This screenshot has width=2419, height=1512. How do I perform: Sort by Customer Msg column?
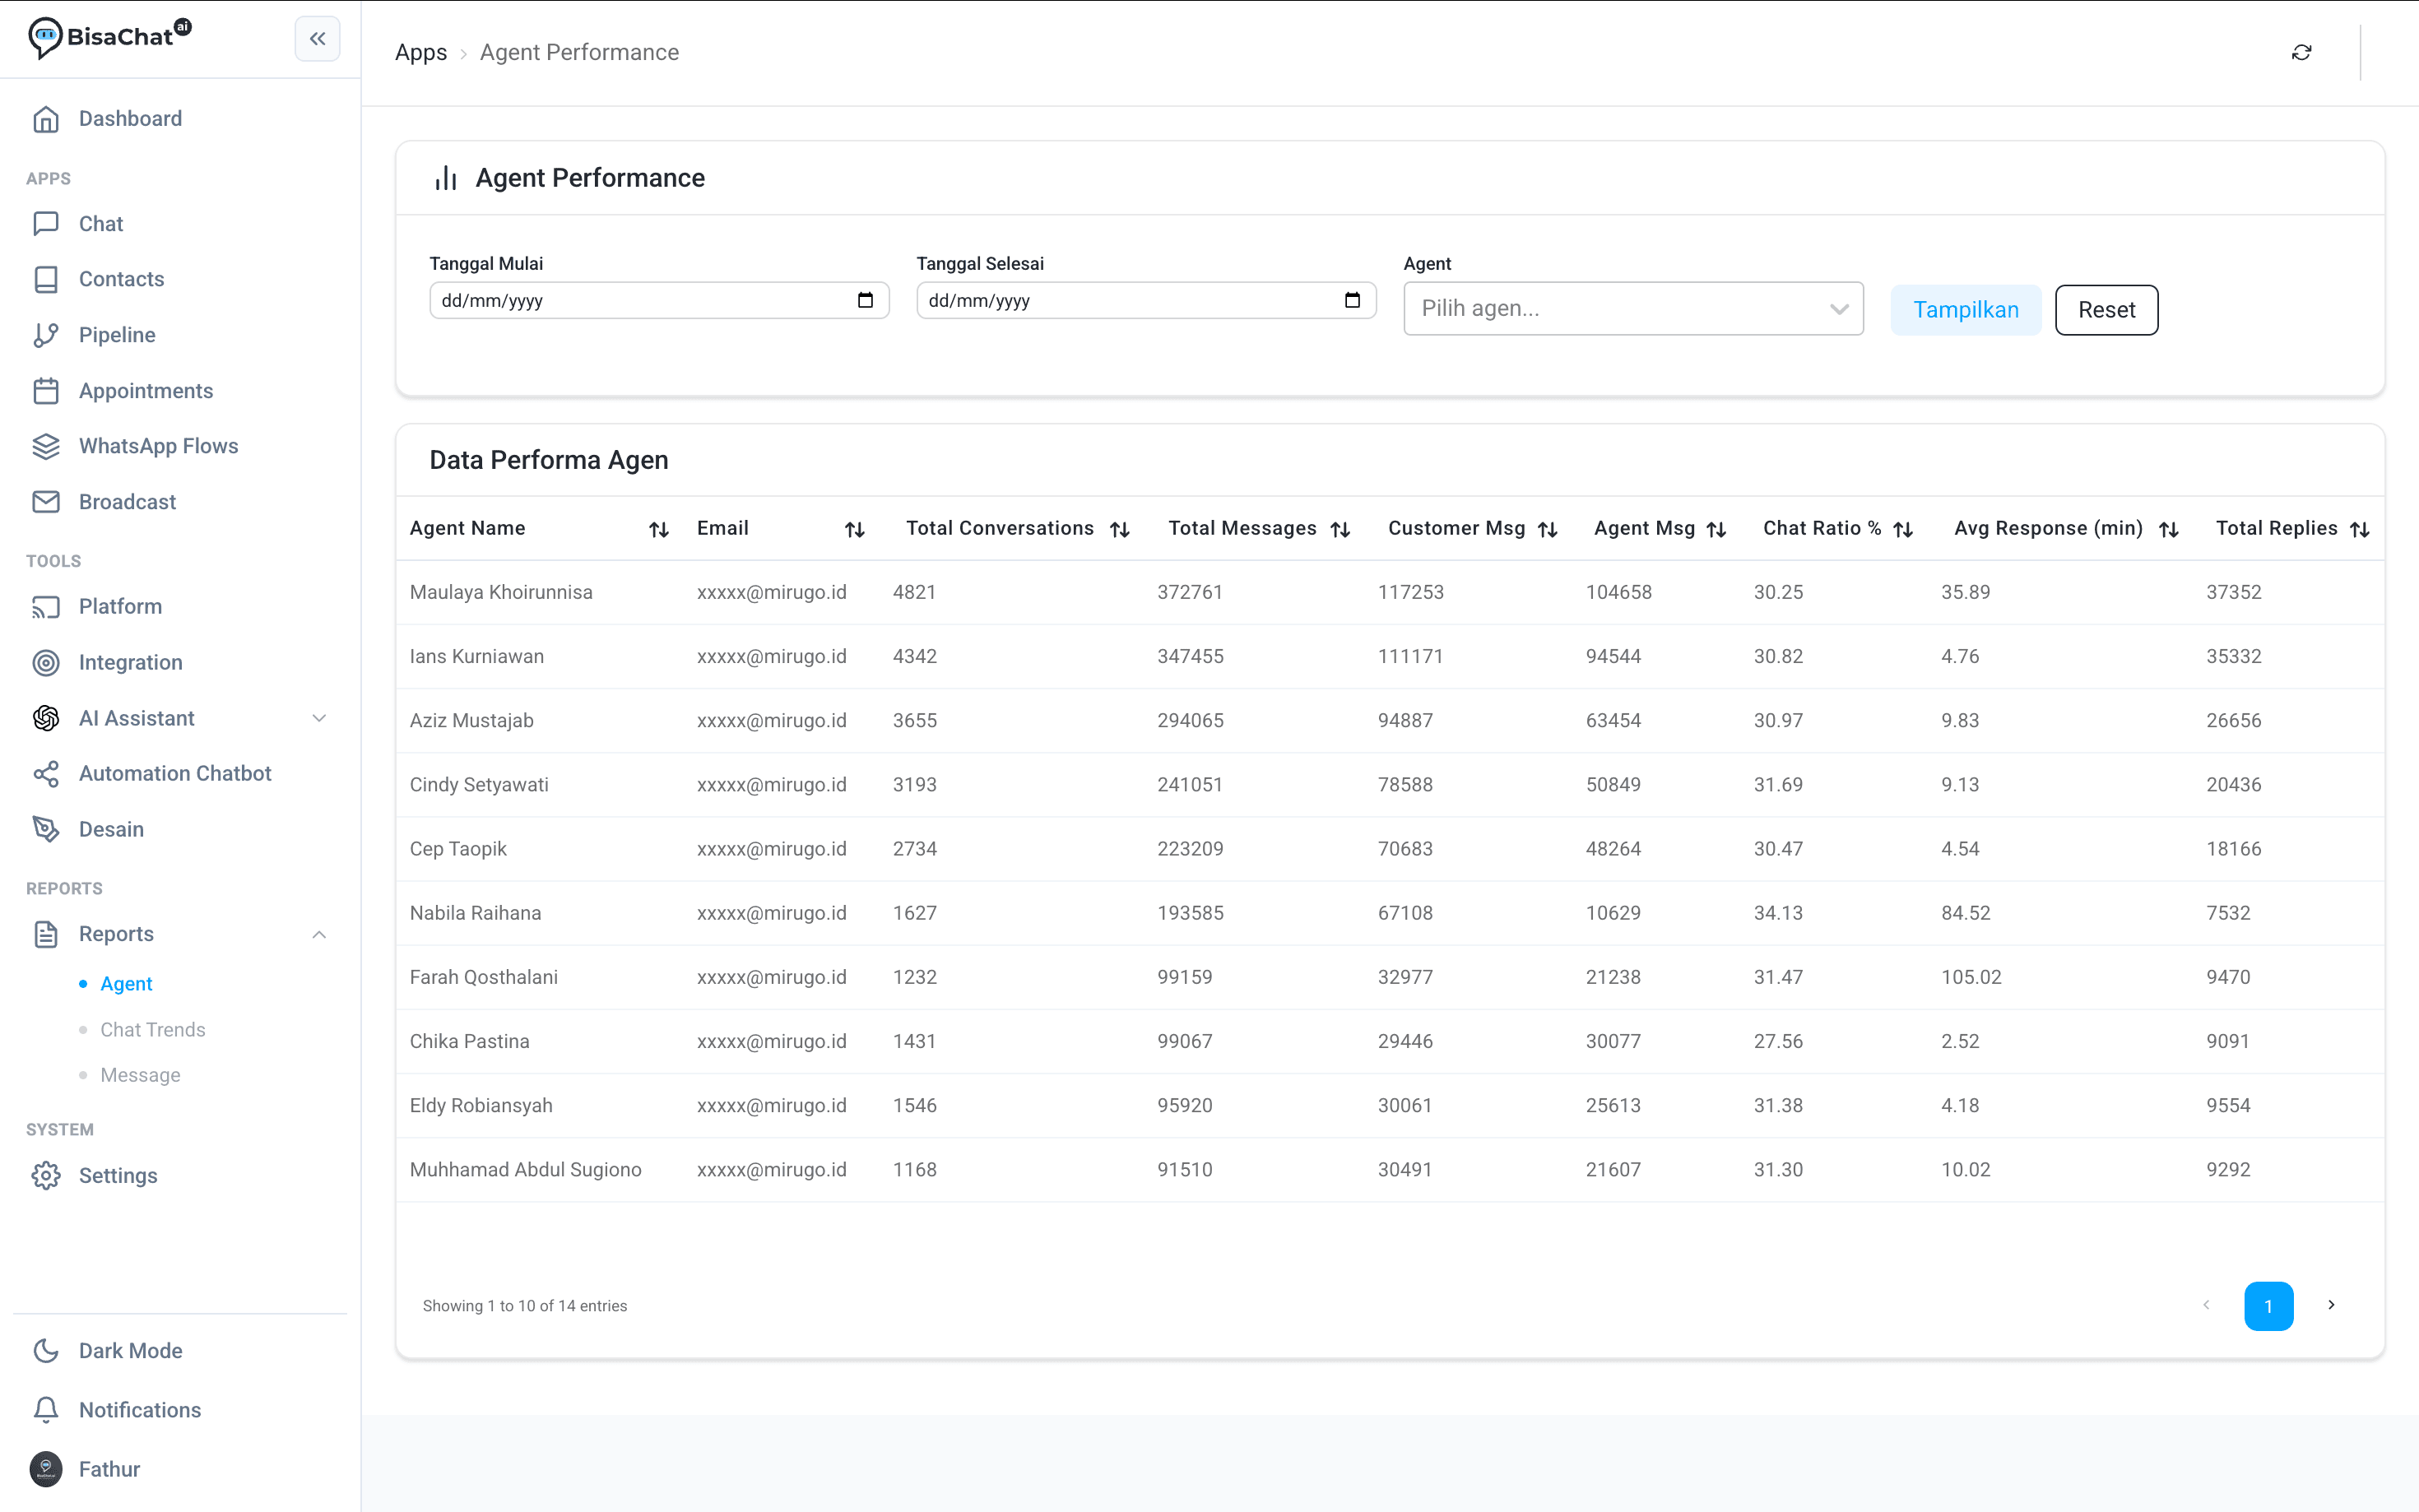coord(1547,529)
